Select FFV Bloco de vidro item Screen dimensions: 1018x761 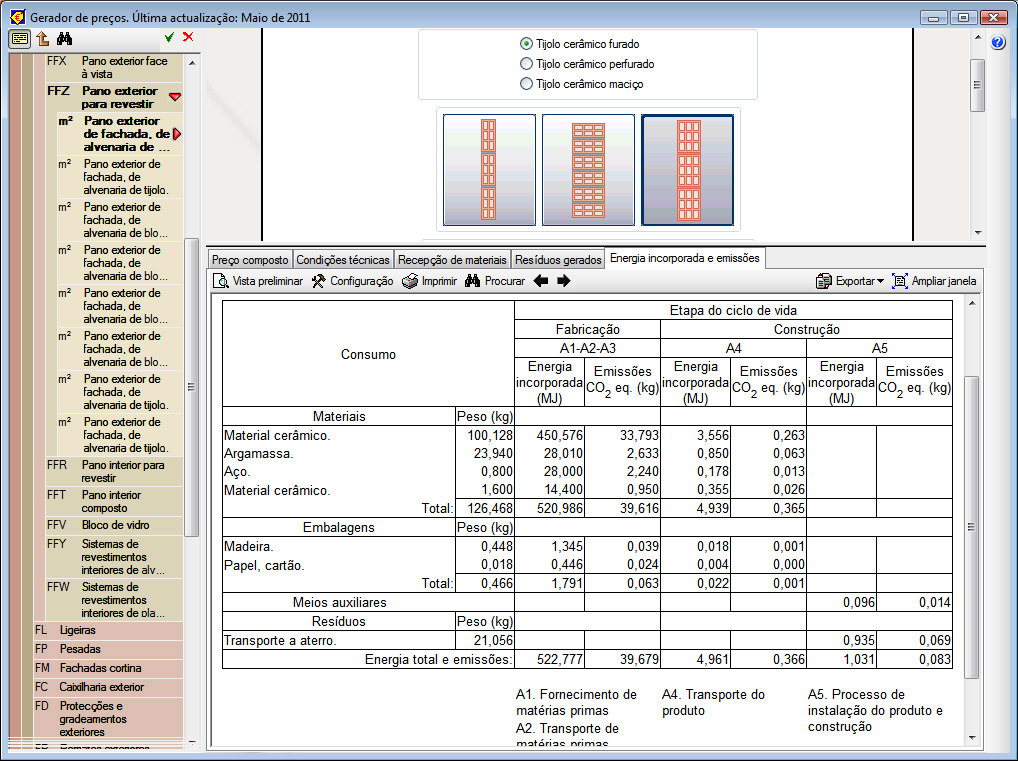[x=115, y=525]
